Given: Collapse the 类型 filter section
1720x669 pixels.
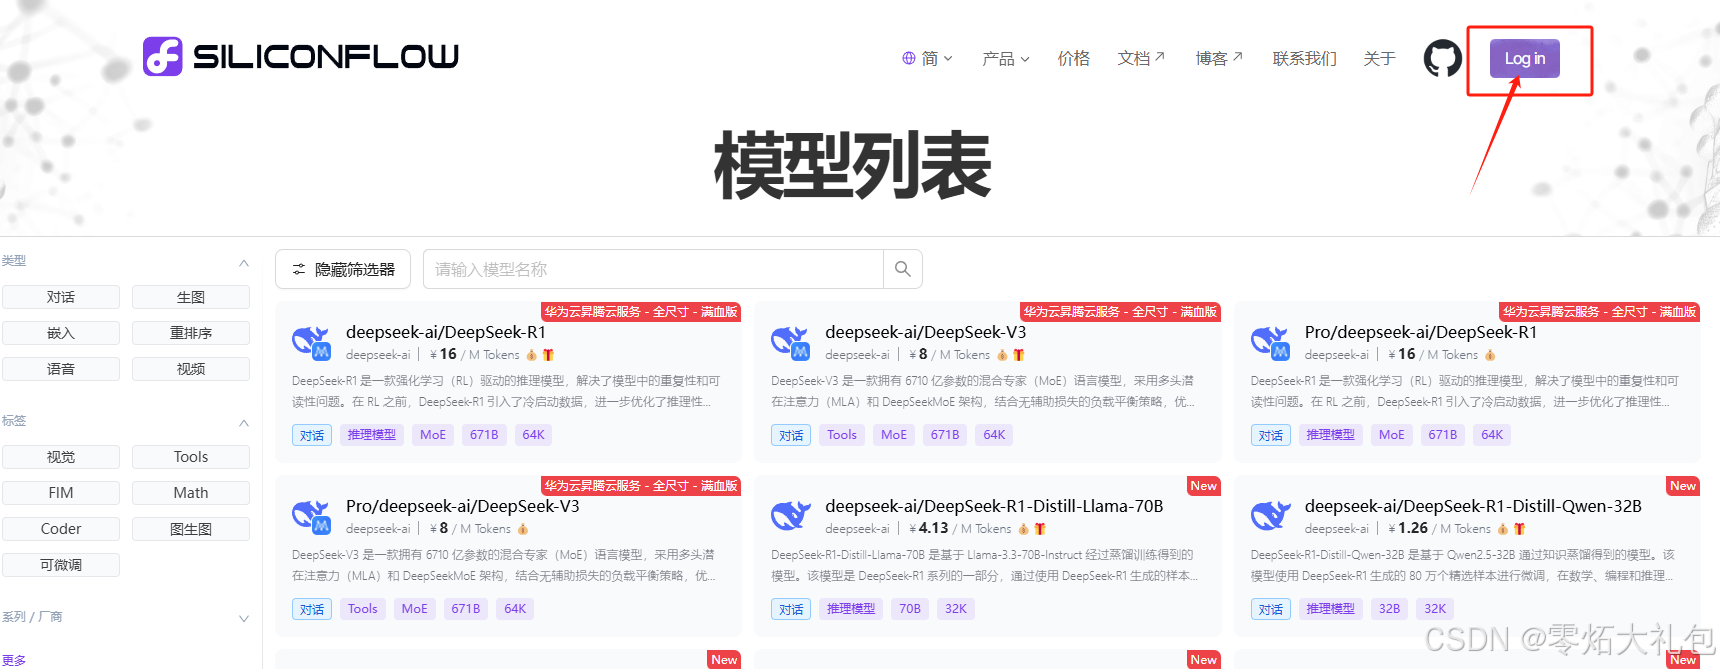Looking at the screenshot, I should click(x=244, y=262).
